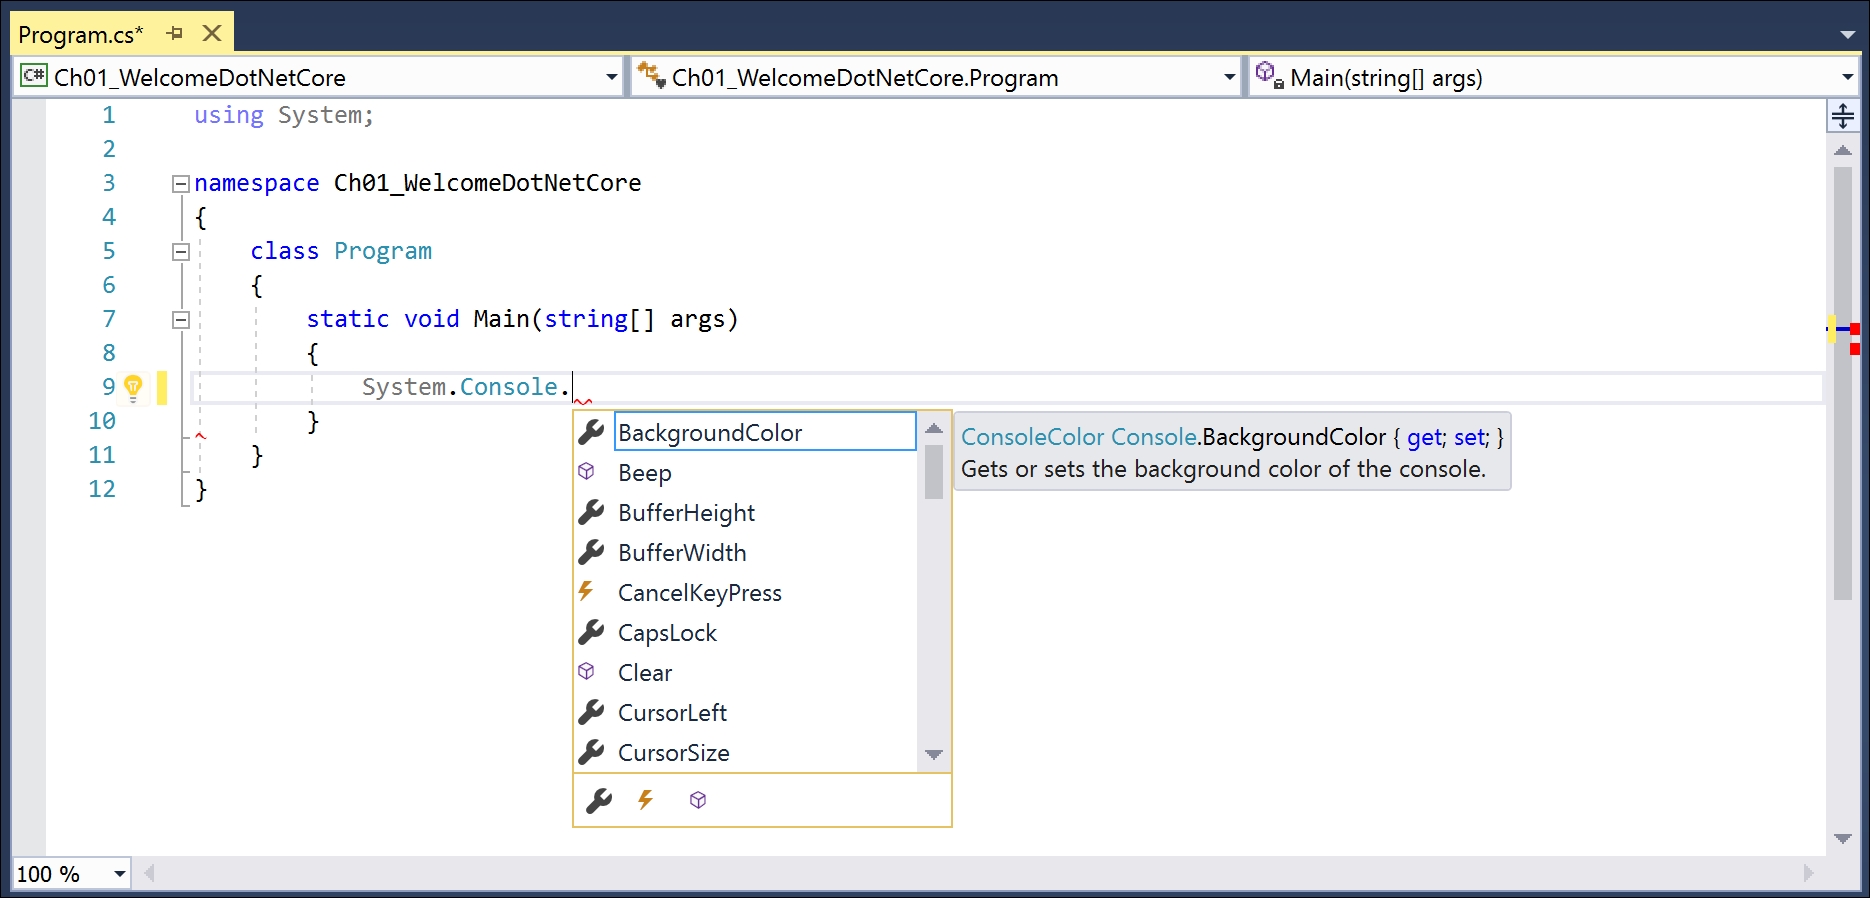
Task: Toggle the properties filter wrench in IntelliSense footer
Action: coord(599,800)
